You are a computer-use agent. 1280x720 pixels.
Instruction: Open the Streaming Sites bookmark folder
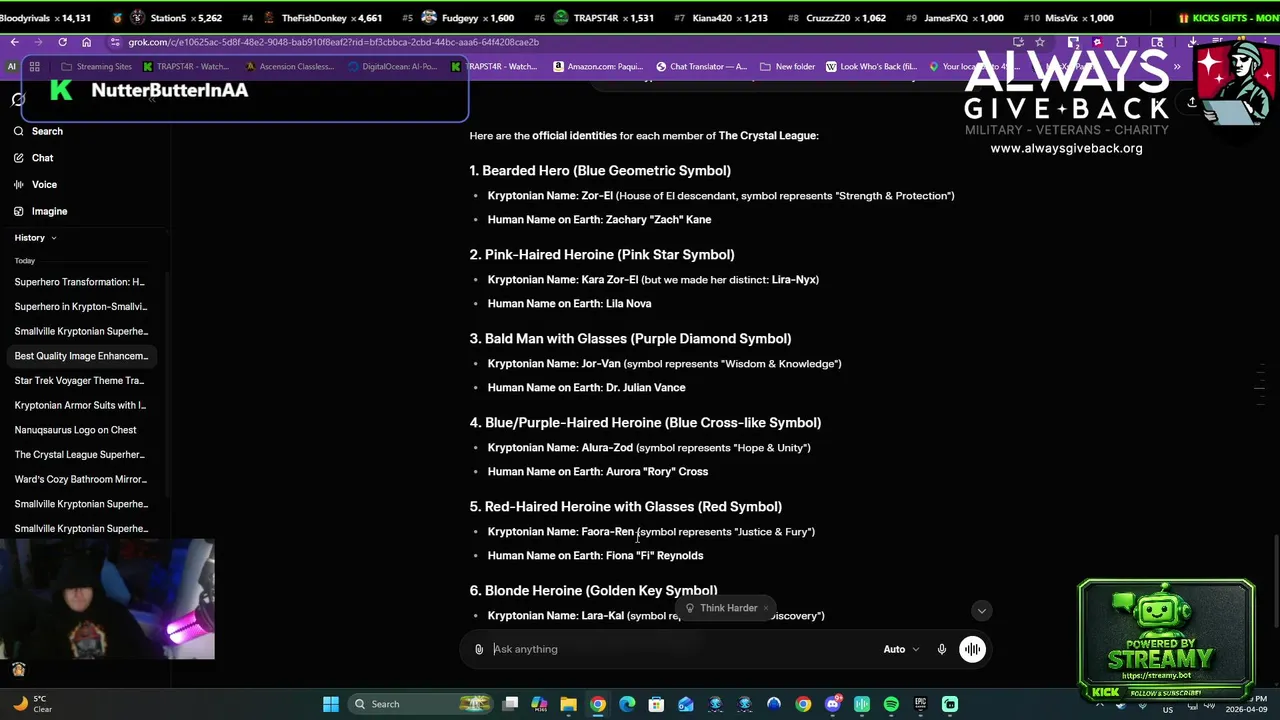tap(97, 67)
